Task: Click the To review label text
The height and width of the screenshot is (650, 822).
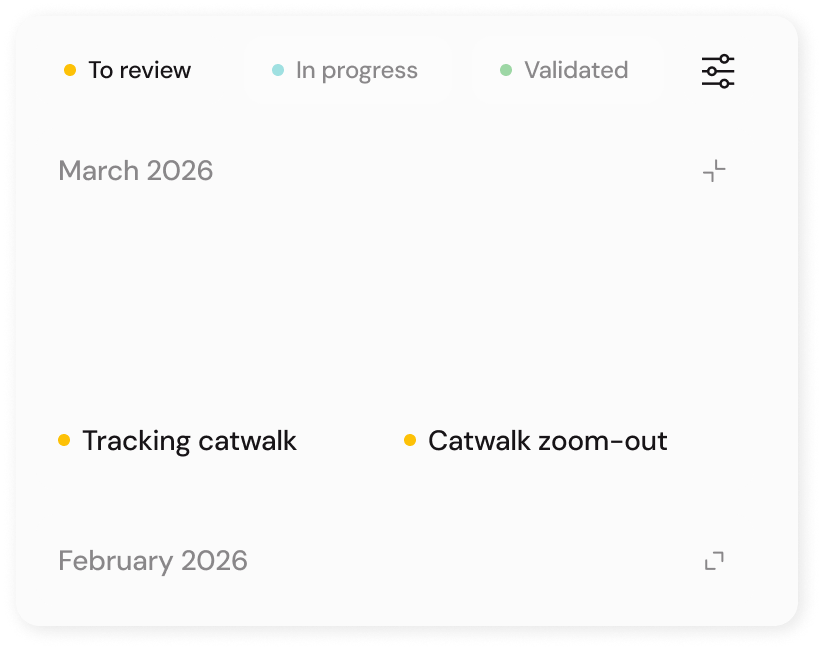Action: point(139,71)
